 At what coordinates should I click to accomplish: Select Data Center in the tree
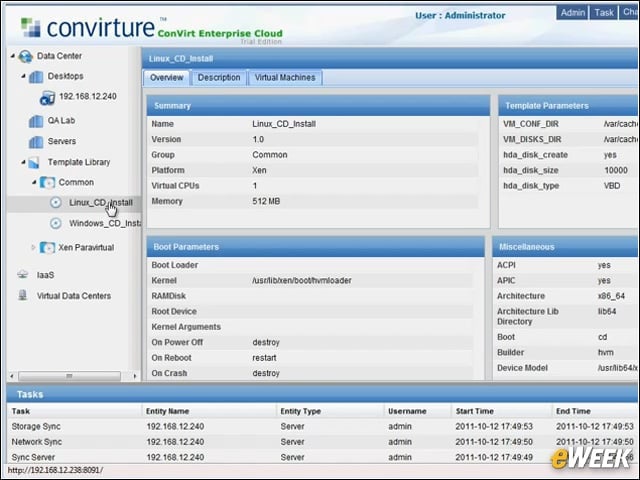coord(59,56)
